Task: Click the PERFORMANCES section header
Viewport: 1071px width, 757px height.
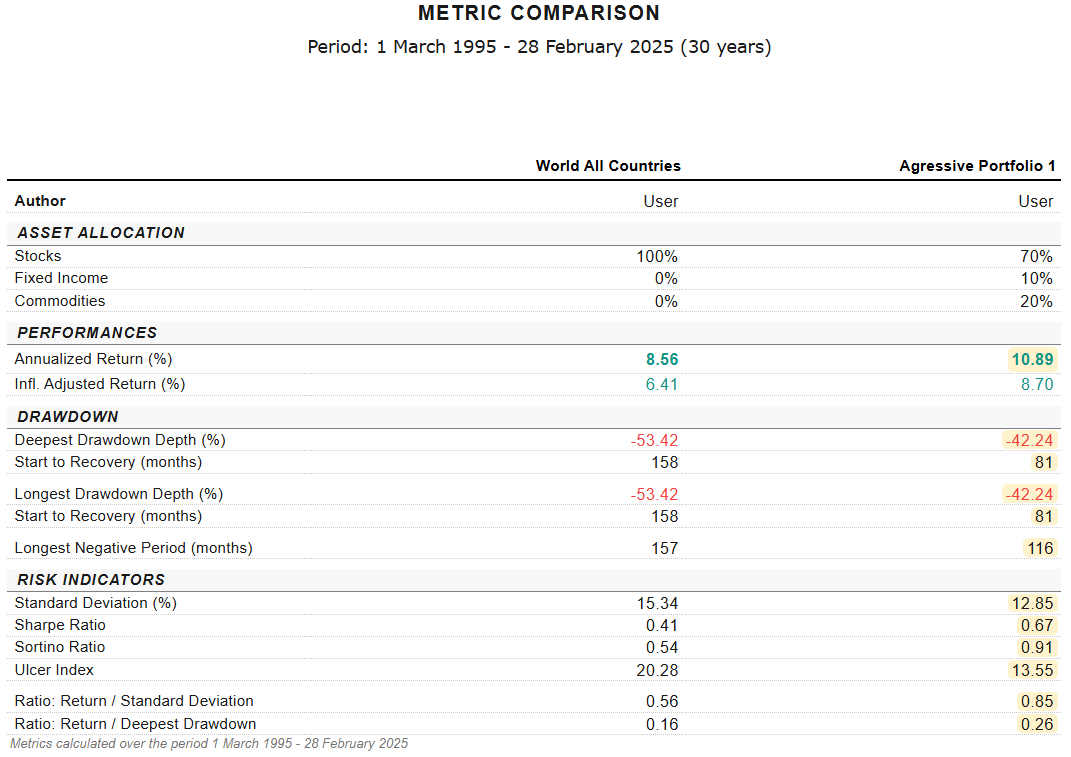Action: [87, 333]
